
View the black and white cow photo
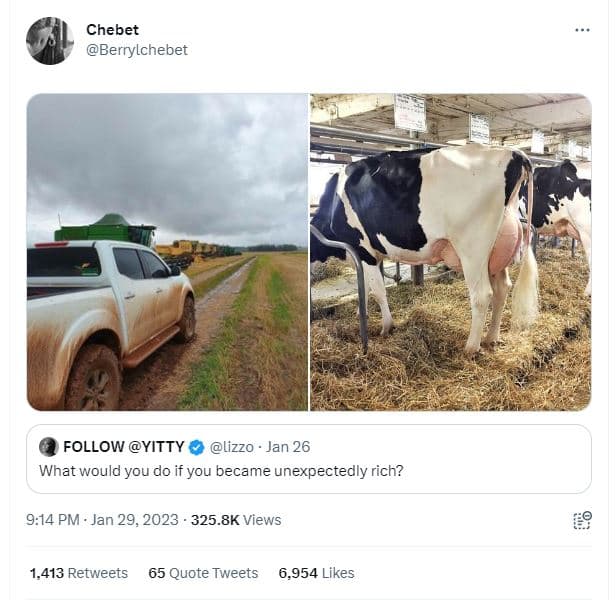coord(451,252)
